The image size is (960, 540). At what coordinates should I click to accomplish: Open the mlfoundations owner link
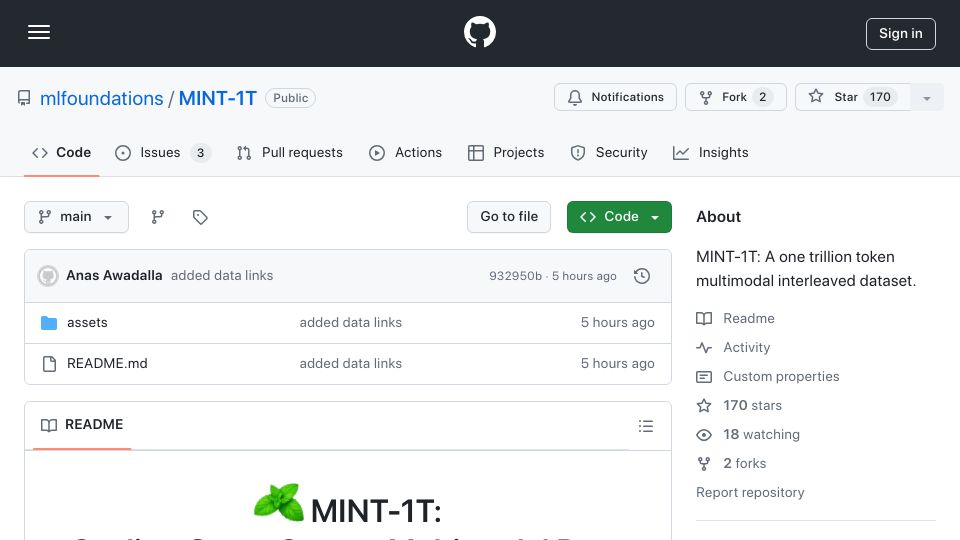click(x=102, y=98)
